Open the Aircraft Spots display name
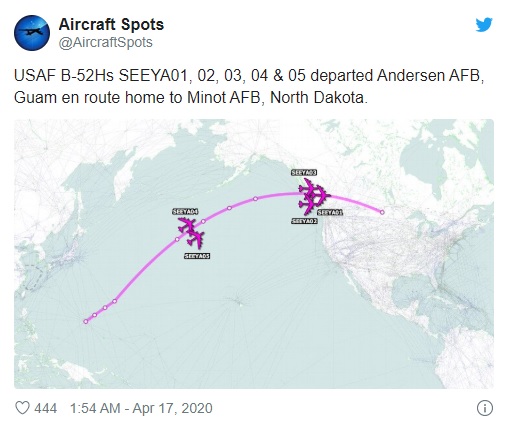 click(x=111, y=24)
